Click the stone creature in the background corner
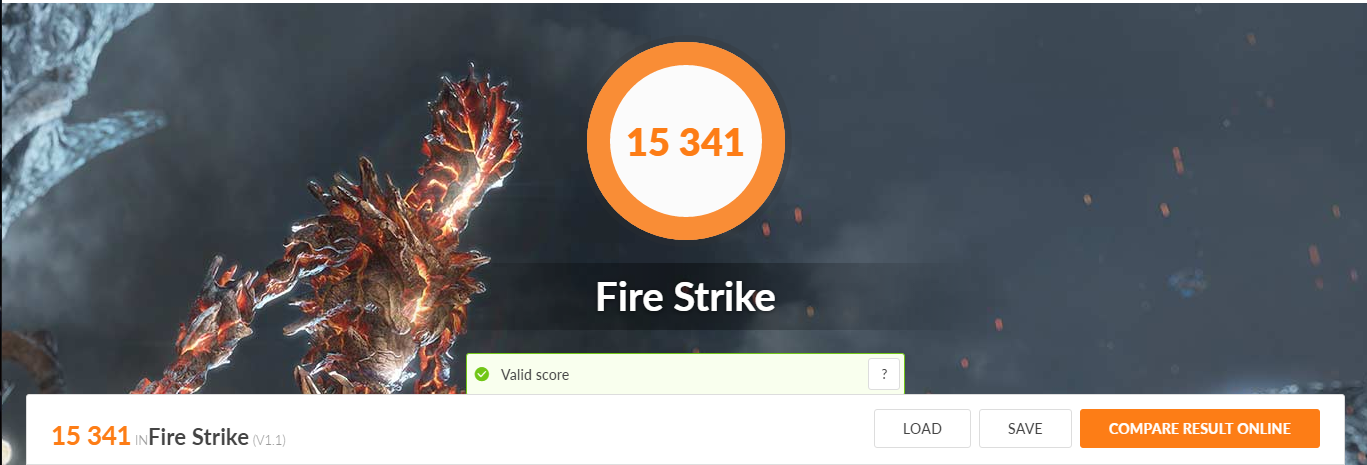1367x465 pixels. tap(70, 110)
